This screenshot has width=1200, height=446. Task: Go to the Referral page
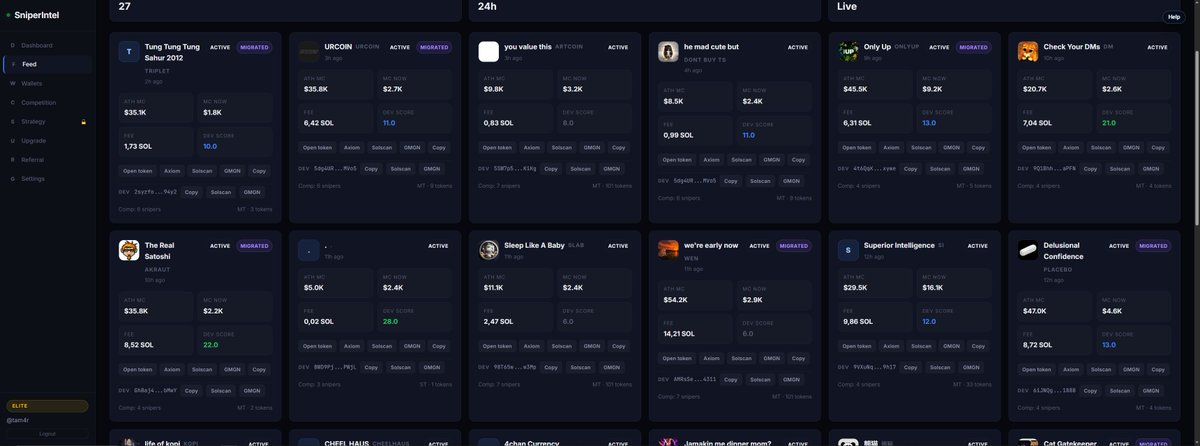click(x=46, y=159)
